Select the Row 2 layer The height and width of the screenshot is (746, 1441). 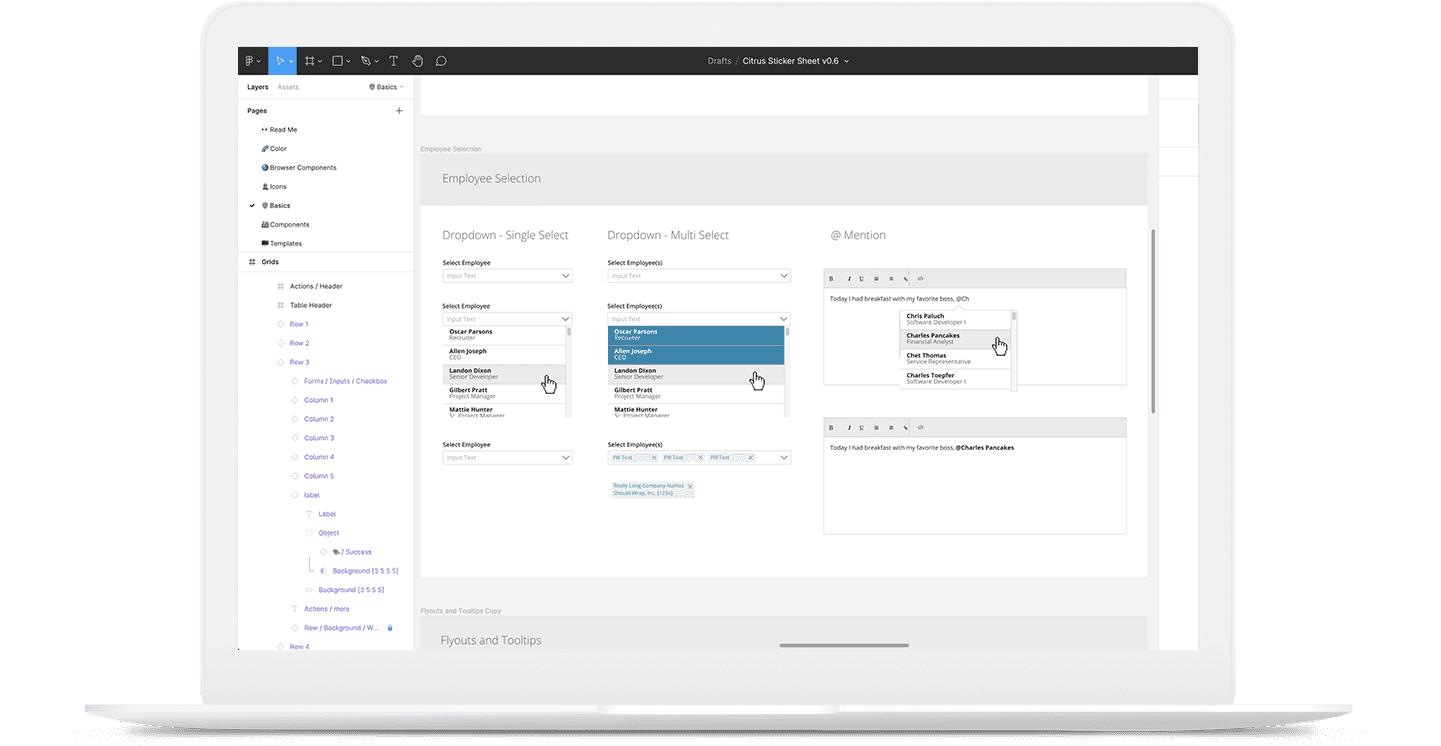tap(299, 344)
